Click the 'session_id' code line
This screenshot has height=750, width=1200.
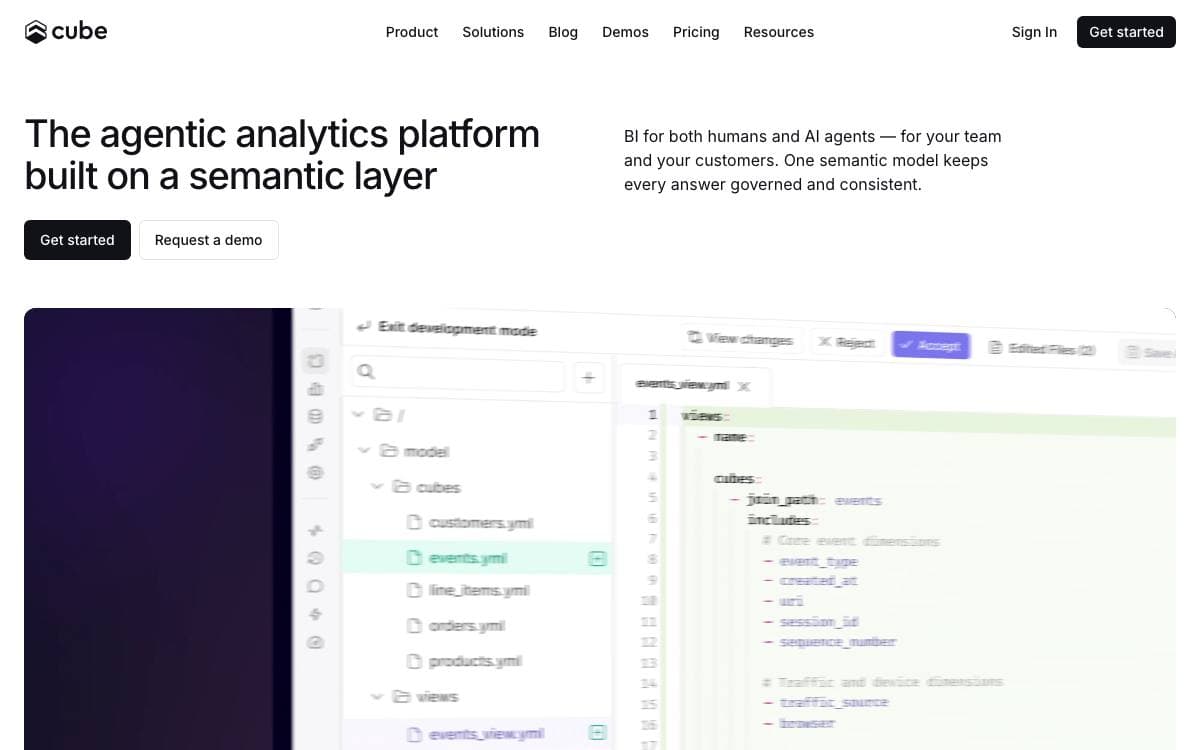[x=811, y=621]
